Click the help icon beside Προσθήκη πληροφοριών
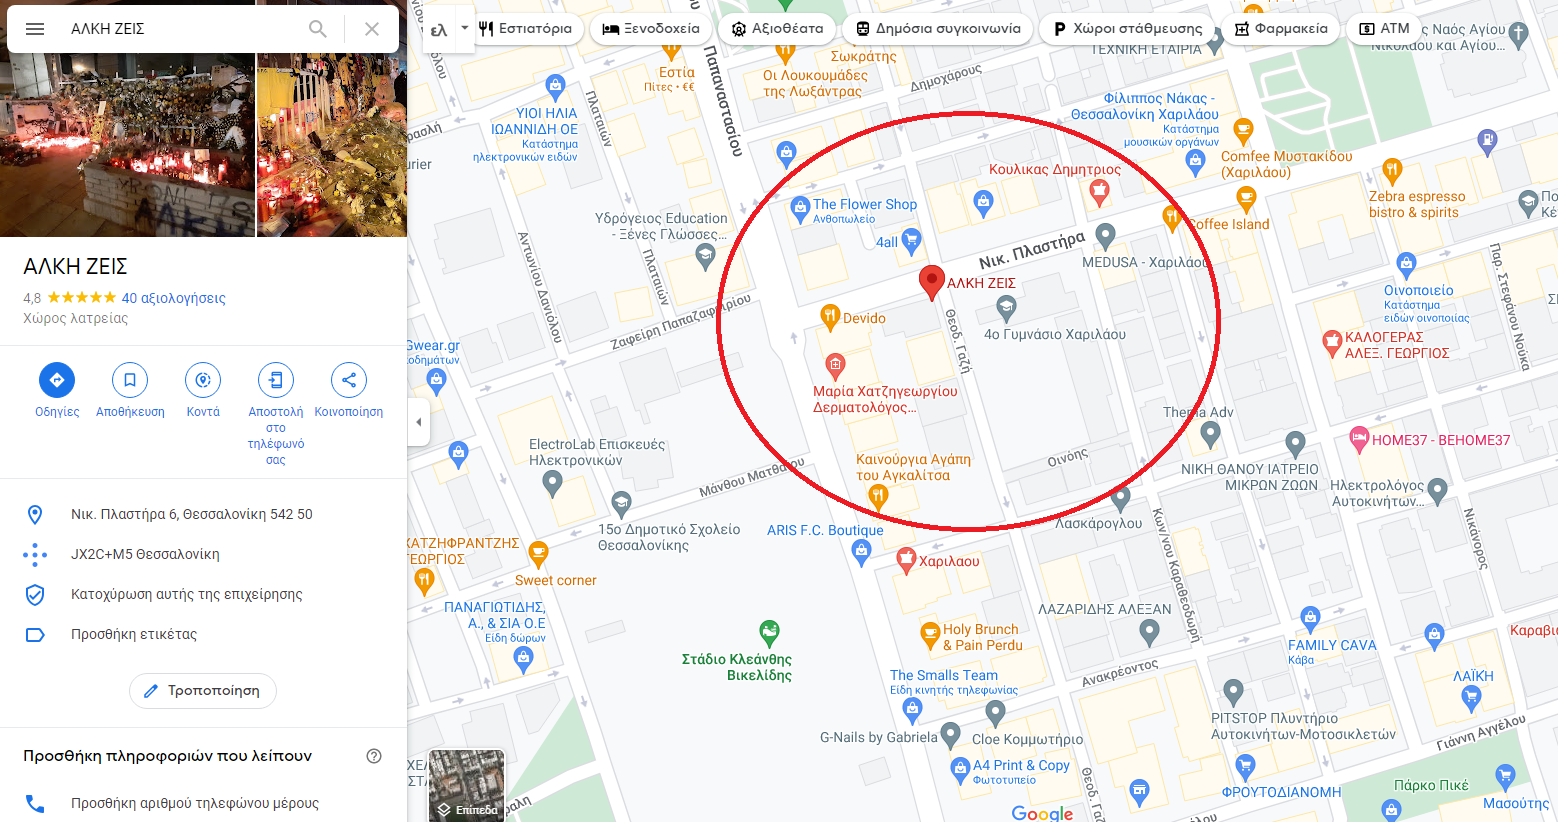The height and width of the screenshot is (822, 1558). coord(374,756)
